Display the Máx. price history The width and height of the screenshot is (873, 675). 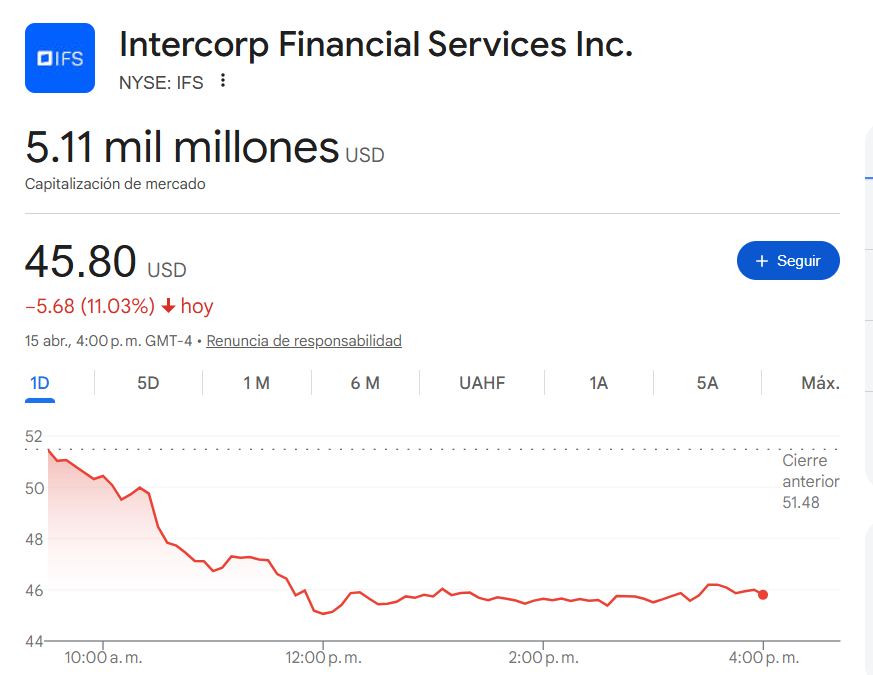coord(820,383)
